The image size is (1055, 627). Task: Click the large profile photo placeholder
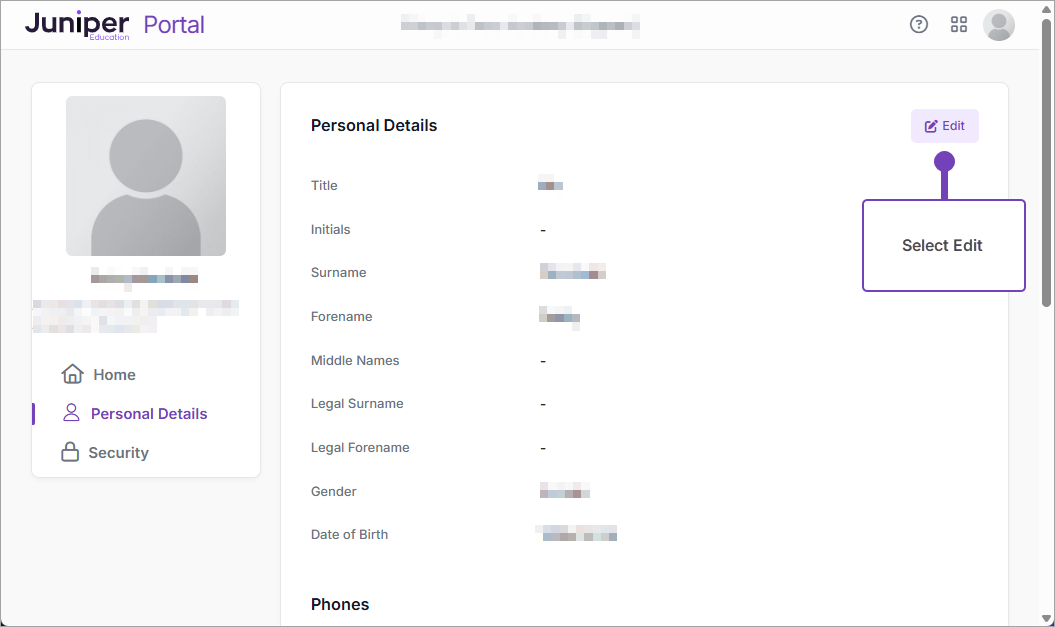click(146, 176)
